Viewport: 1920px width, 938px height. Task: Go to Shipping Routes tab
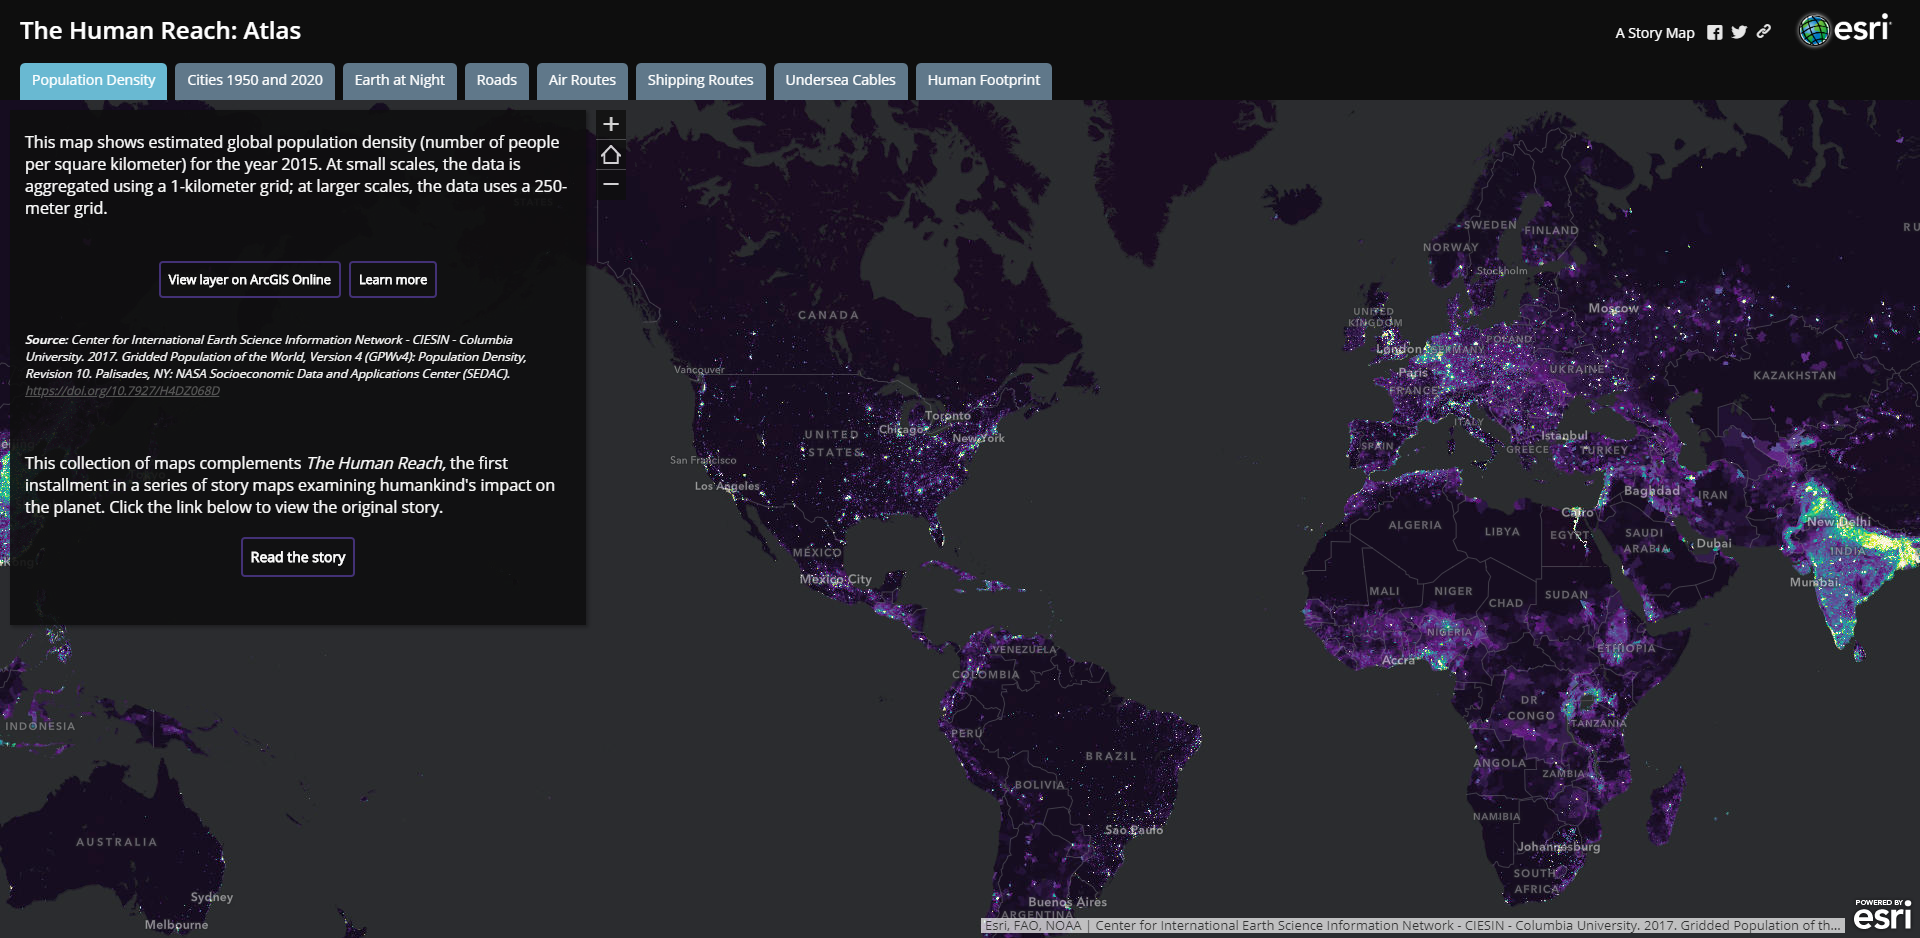point(700,80)
